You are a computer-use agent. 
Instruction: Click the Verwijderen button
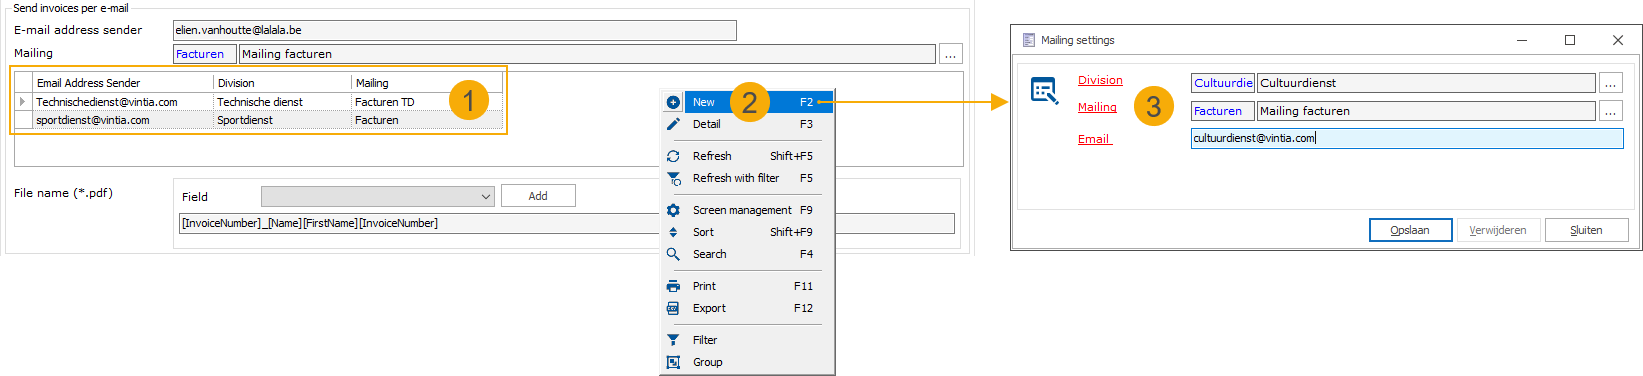[x=1497, y=230]
